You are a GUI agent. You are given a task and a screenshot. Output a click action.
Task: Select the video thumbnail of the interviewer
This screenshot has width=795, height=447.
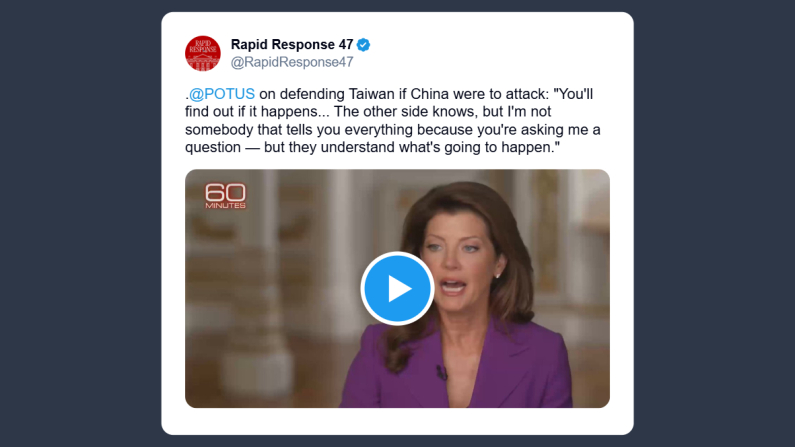pyautogui.click(x=397, y=288)
